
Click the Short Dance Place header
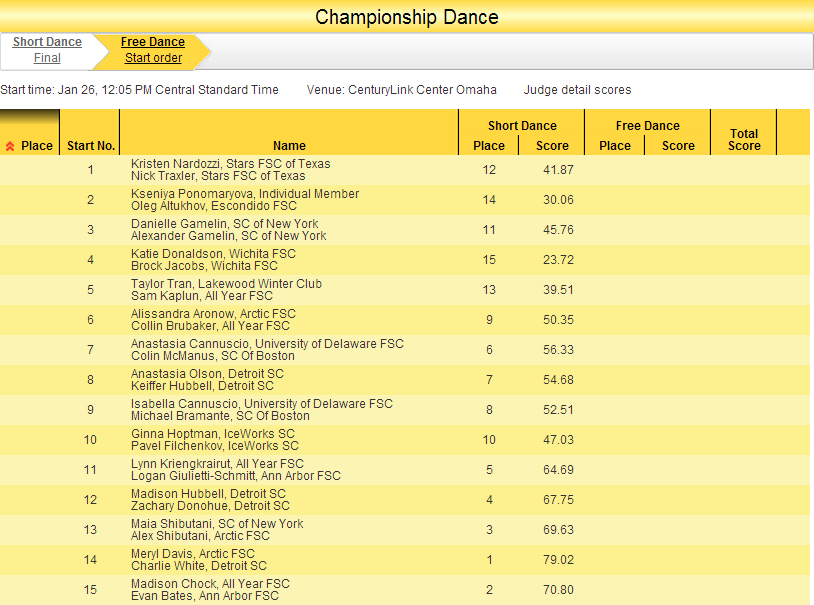click(489, 146)
